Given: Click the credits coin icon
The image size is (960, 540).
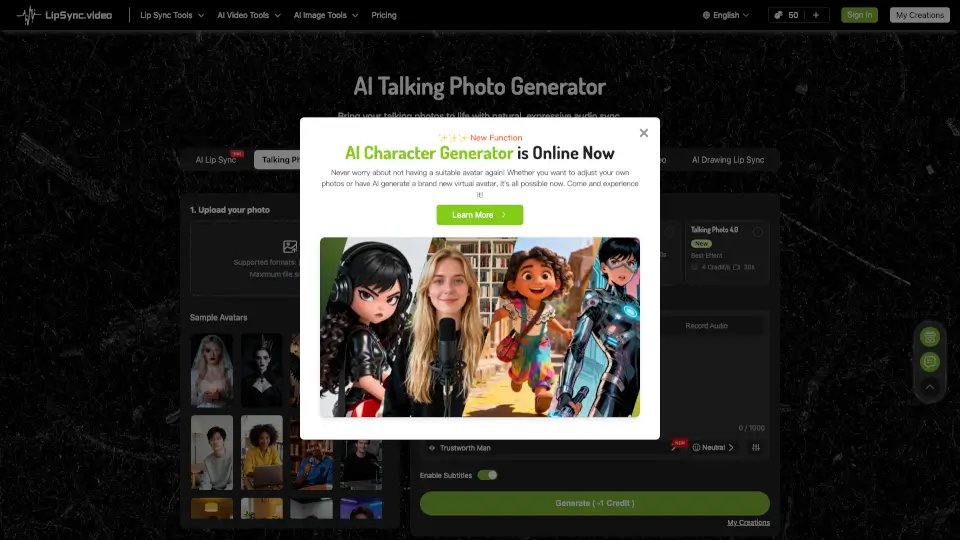Looking at the screenshot, I should click(x=776, y=15).
